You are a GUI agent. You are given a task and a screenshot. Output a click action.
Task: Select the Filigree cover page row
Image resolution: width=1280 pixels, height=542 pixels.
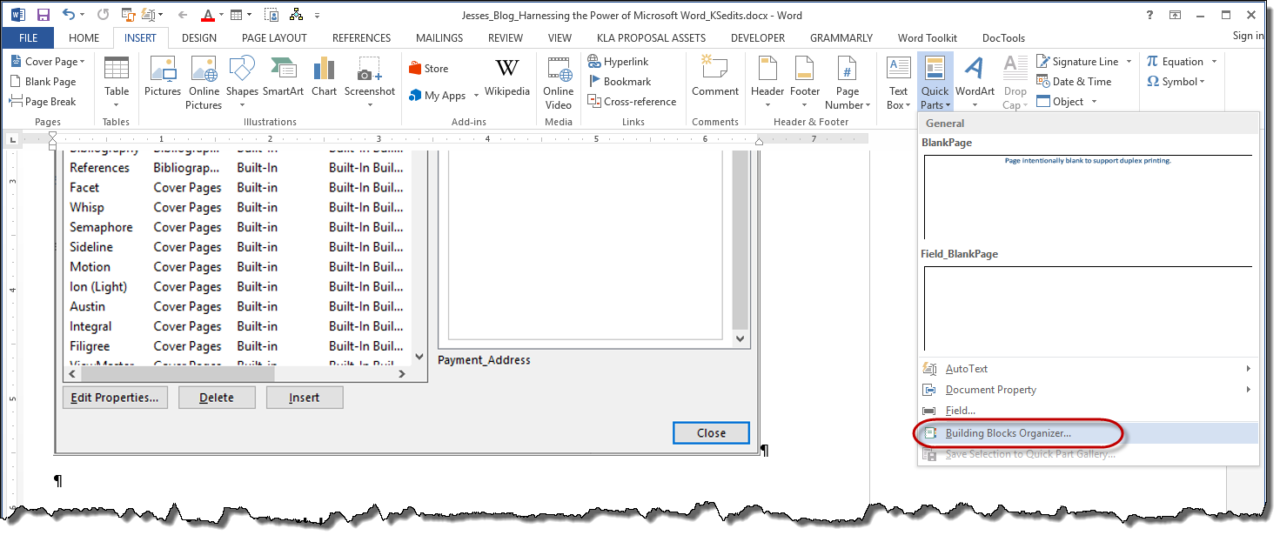pos(237,346)
